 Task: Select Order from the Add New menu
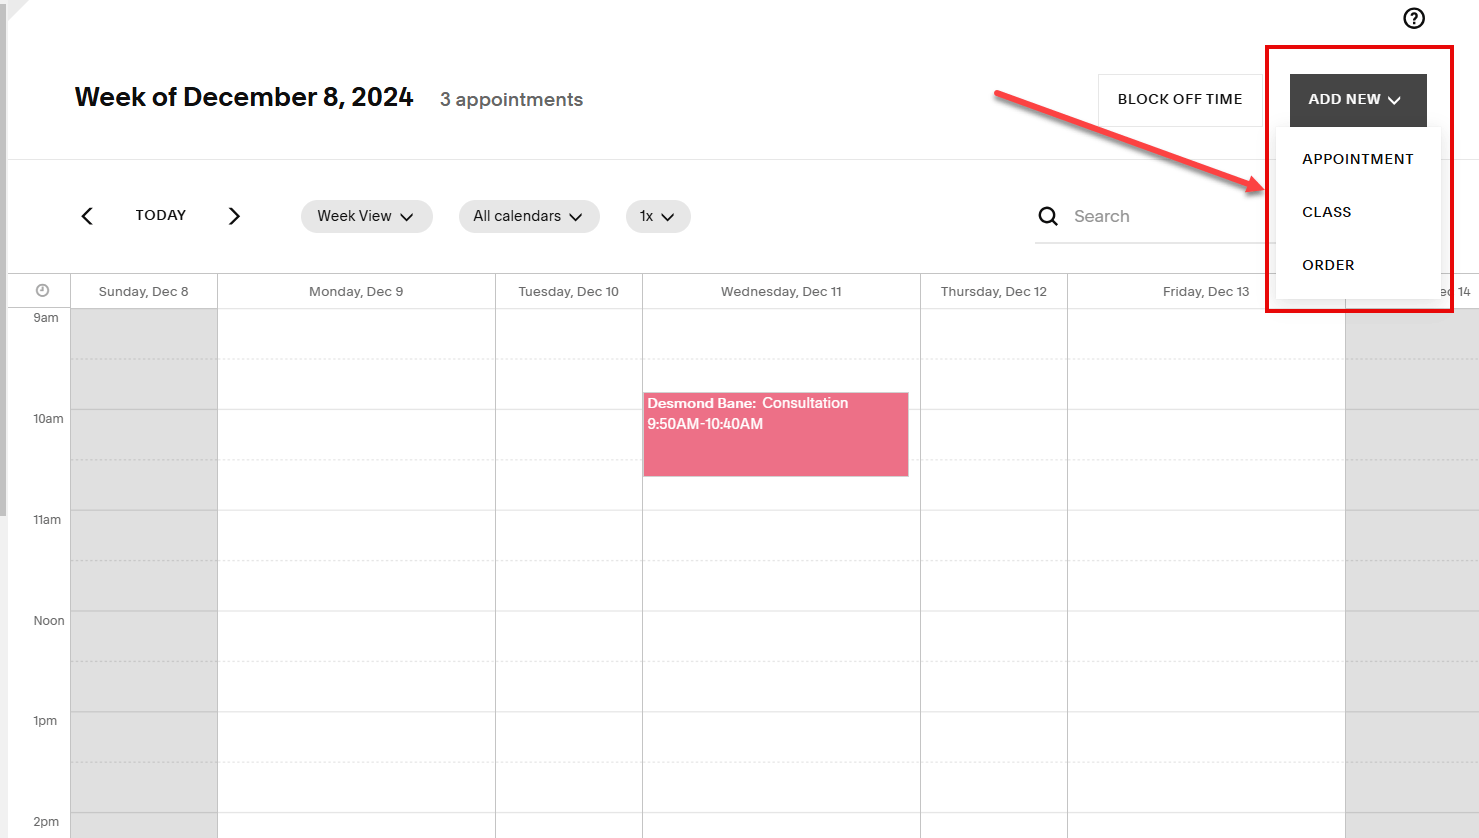pos(1328,265)
